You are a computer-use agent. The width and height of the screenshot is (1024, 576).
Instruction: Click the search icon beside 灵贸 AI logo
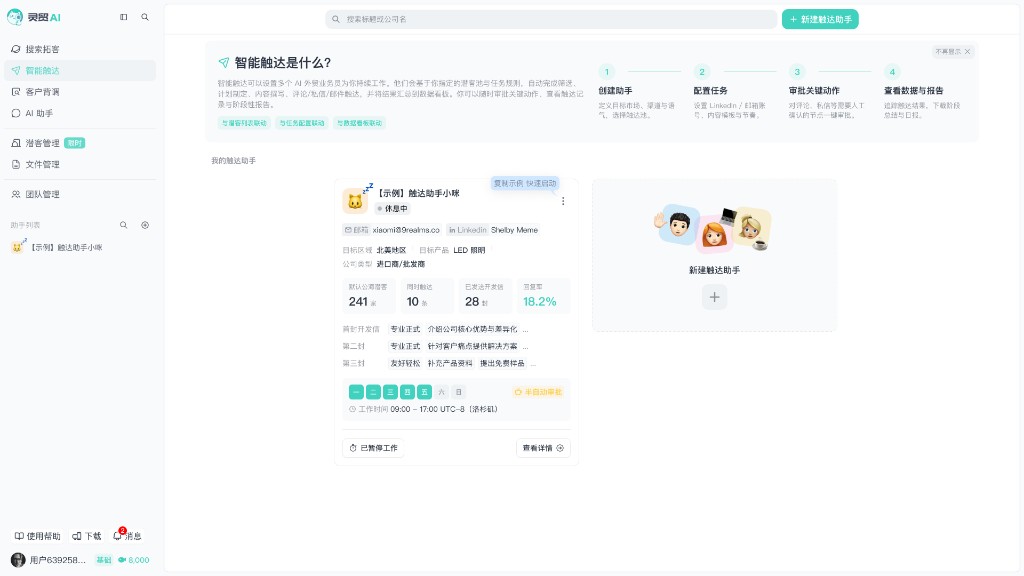click(x=145, y=17)
